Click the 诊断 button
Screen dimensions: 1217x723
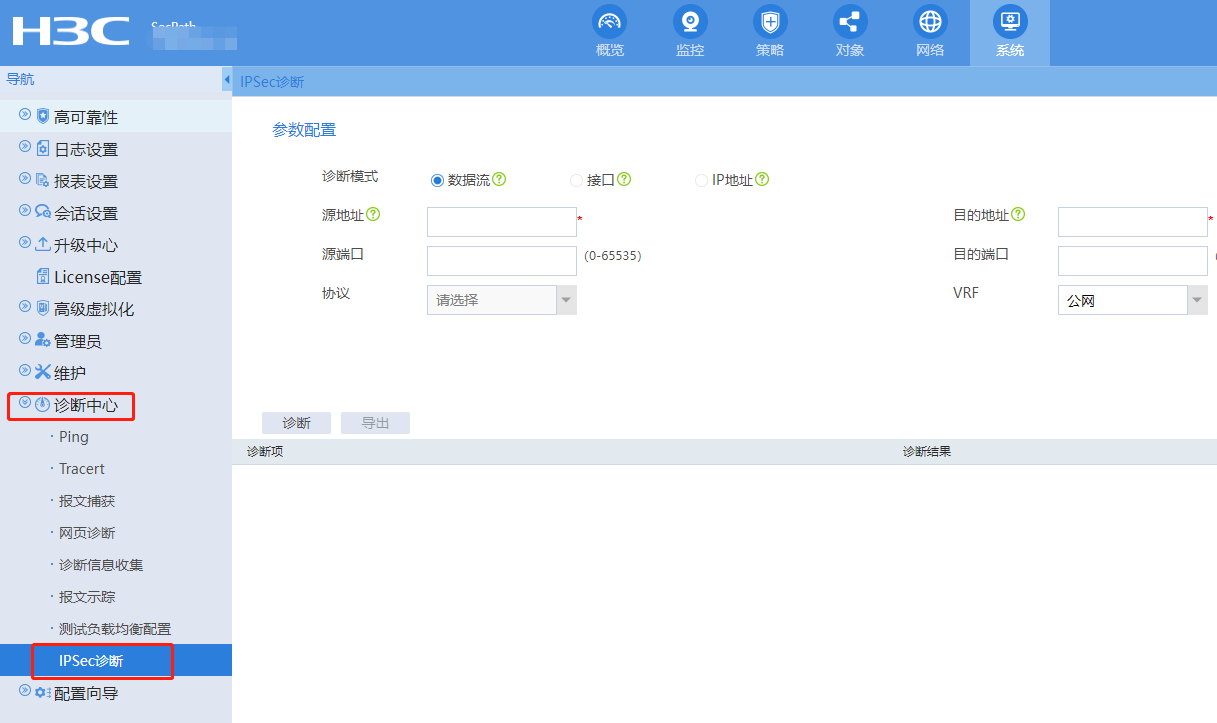click(296, 423)
